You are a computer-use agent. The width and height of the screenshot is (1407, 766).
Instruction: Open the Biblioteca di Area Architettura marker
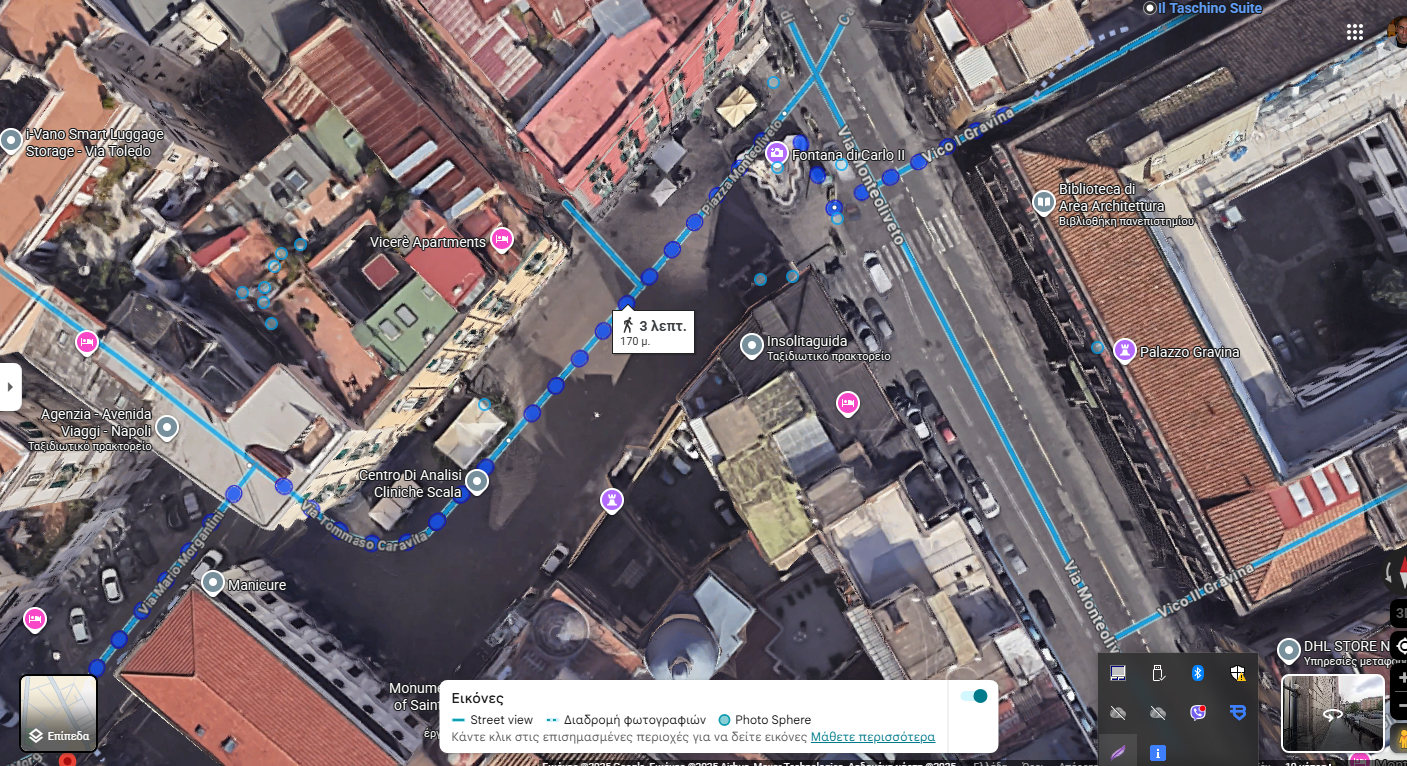click(x=1043, y=203)
